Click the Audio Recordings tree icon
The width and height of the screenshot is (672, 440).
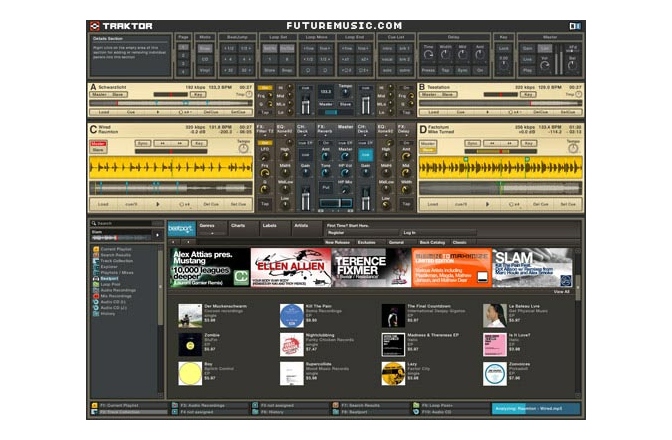tap(96, 290)
